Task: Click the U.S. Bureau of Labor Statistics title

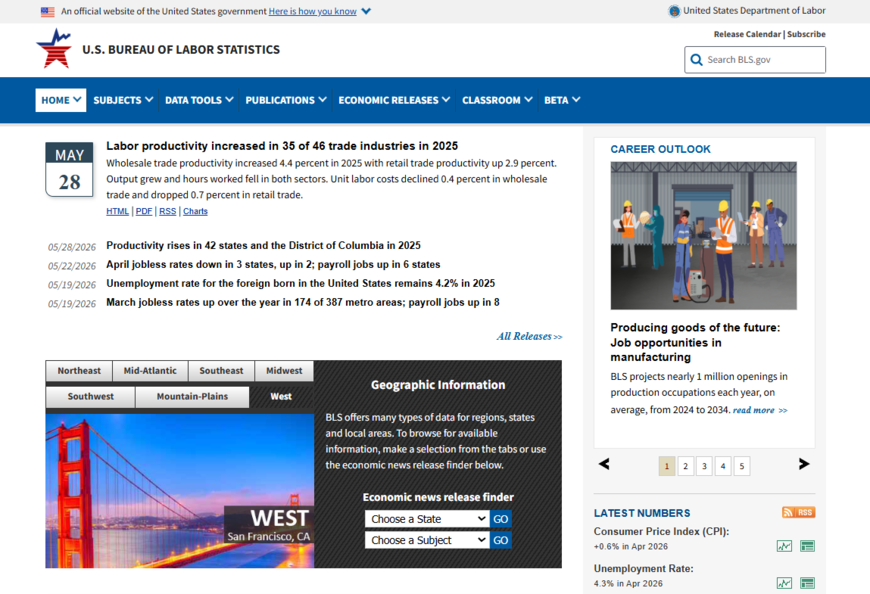Action: click(x=181, y=49)
